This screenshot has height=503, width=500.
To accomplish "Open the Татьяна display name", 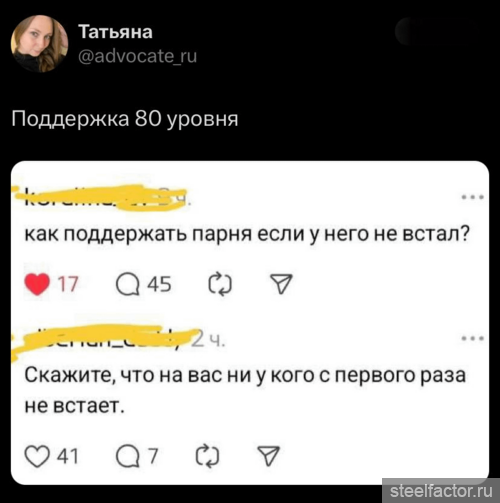I will (x=115, y=32).
